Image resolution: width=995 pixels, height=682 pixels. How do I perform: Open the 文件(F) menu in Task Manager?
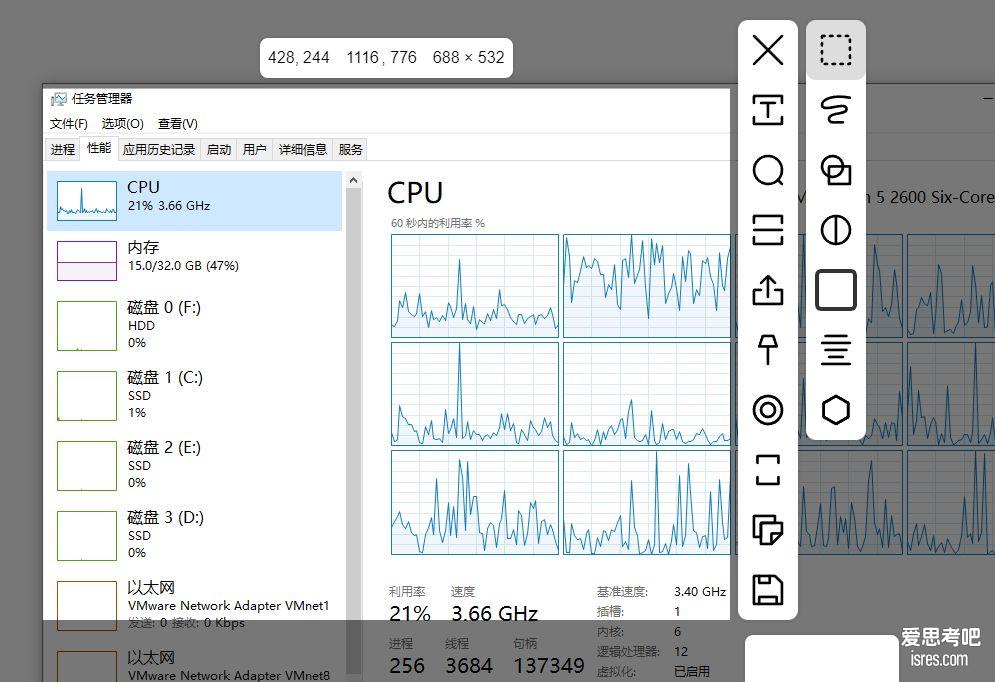[x=69, y=124]
